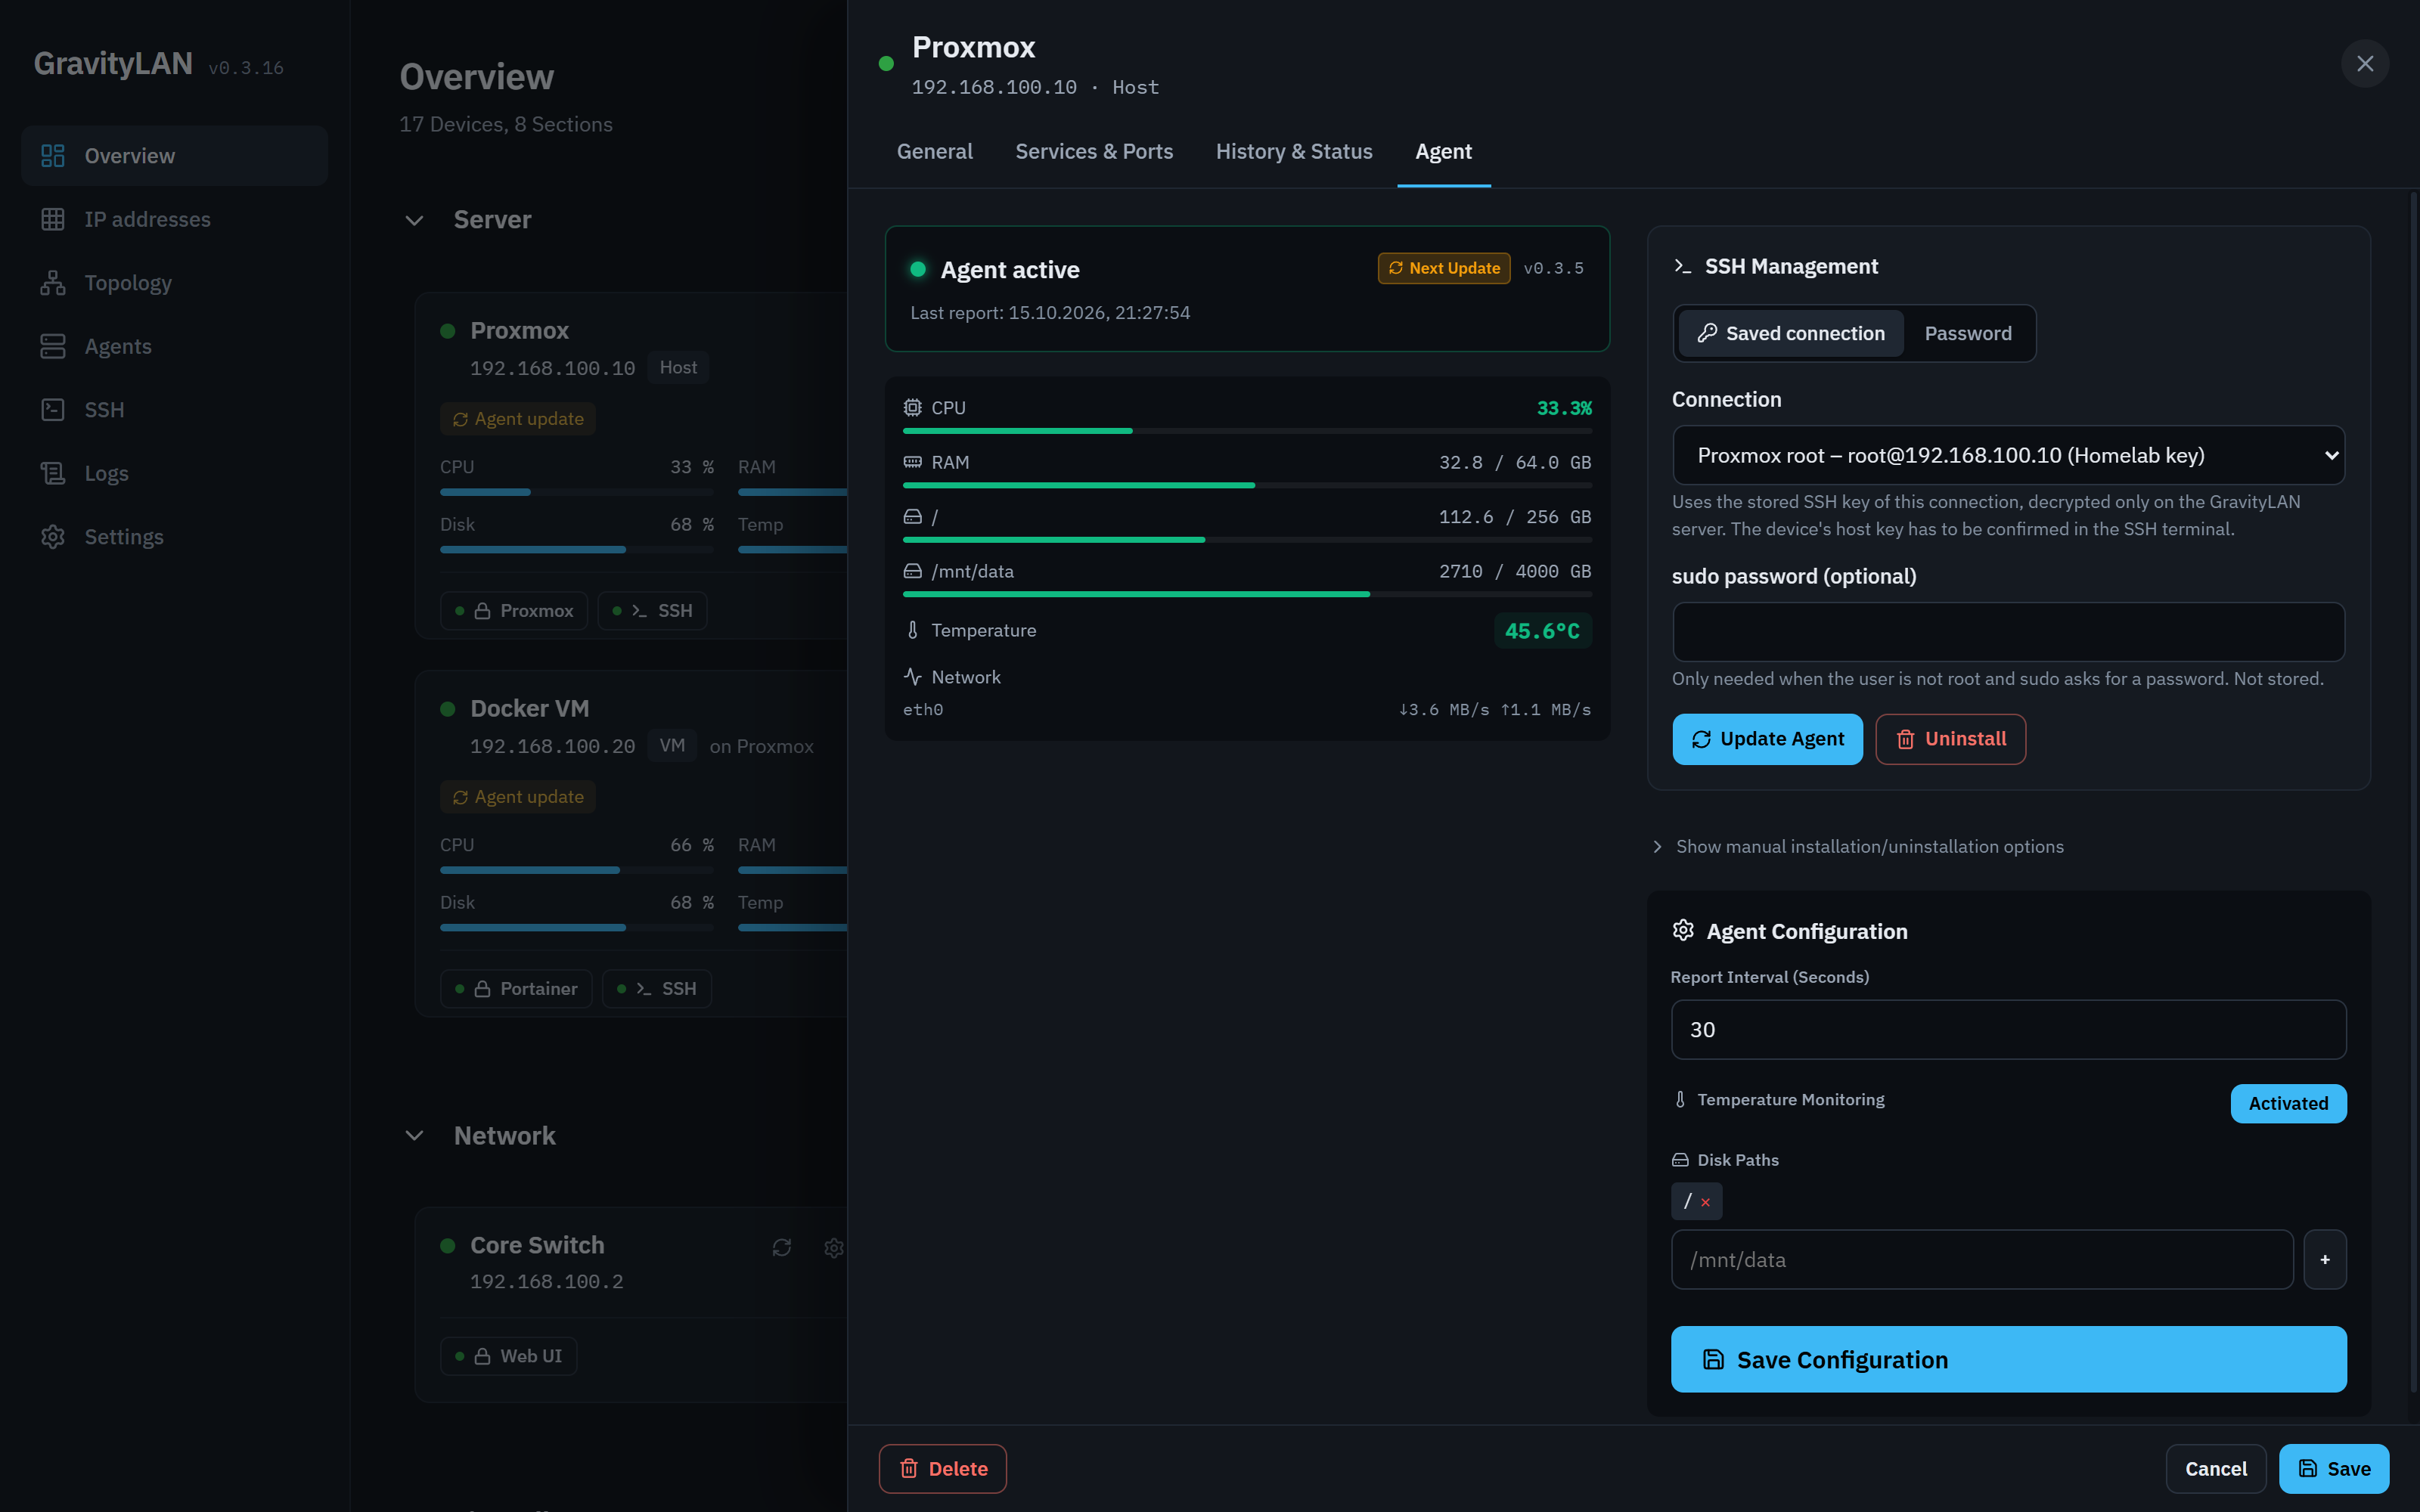Open the SSH terminal sidebar icon
2420x1512 pixels.
tap(53, 410)
